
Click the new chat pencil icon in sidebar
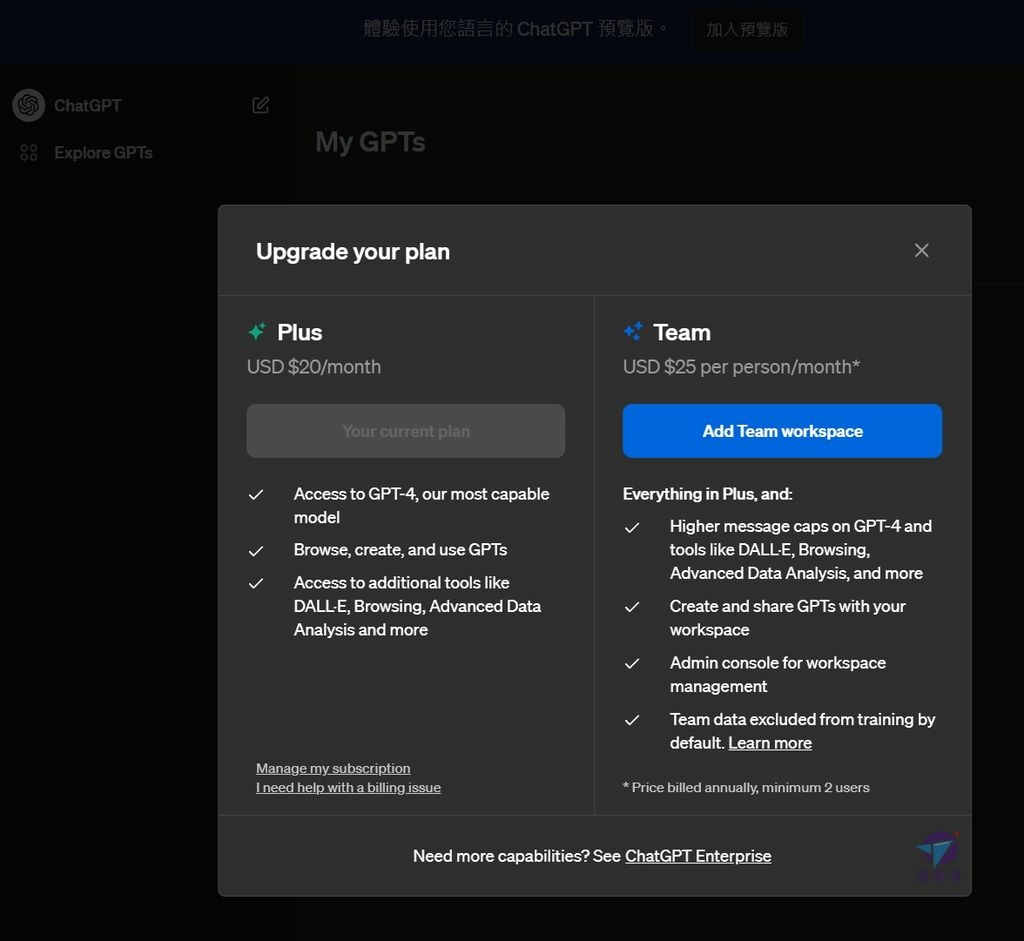point(261,105)
